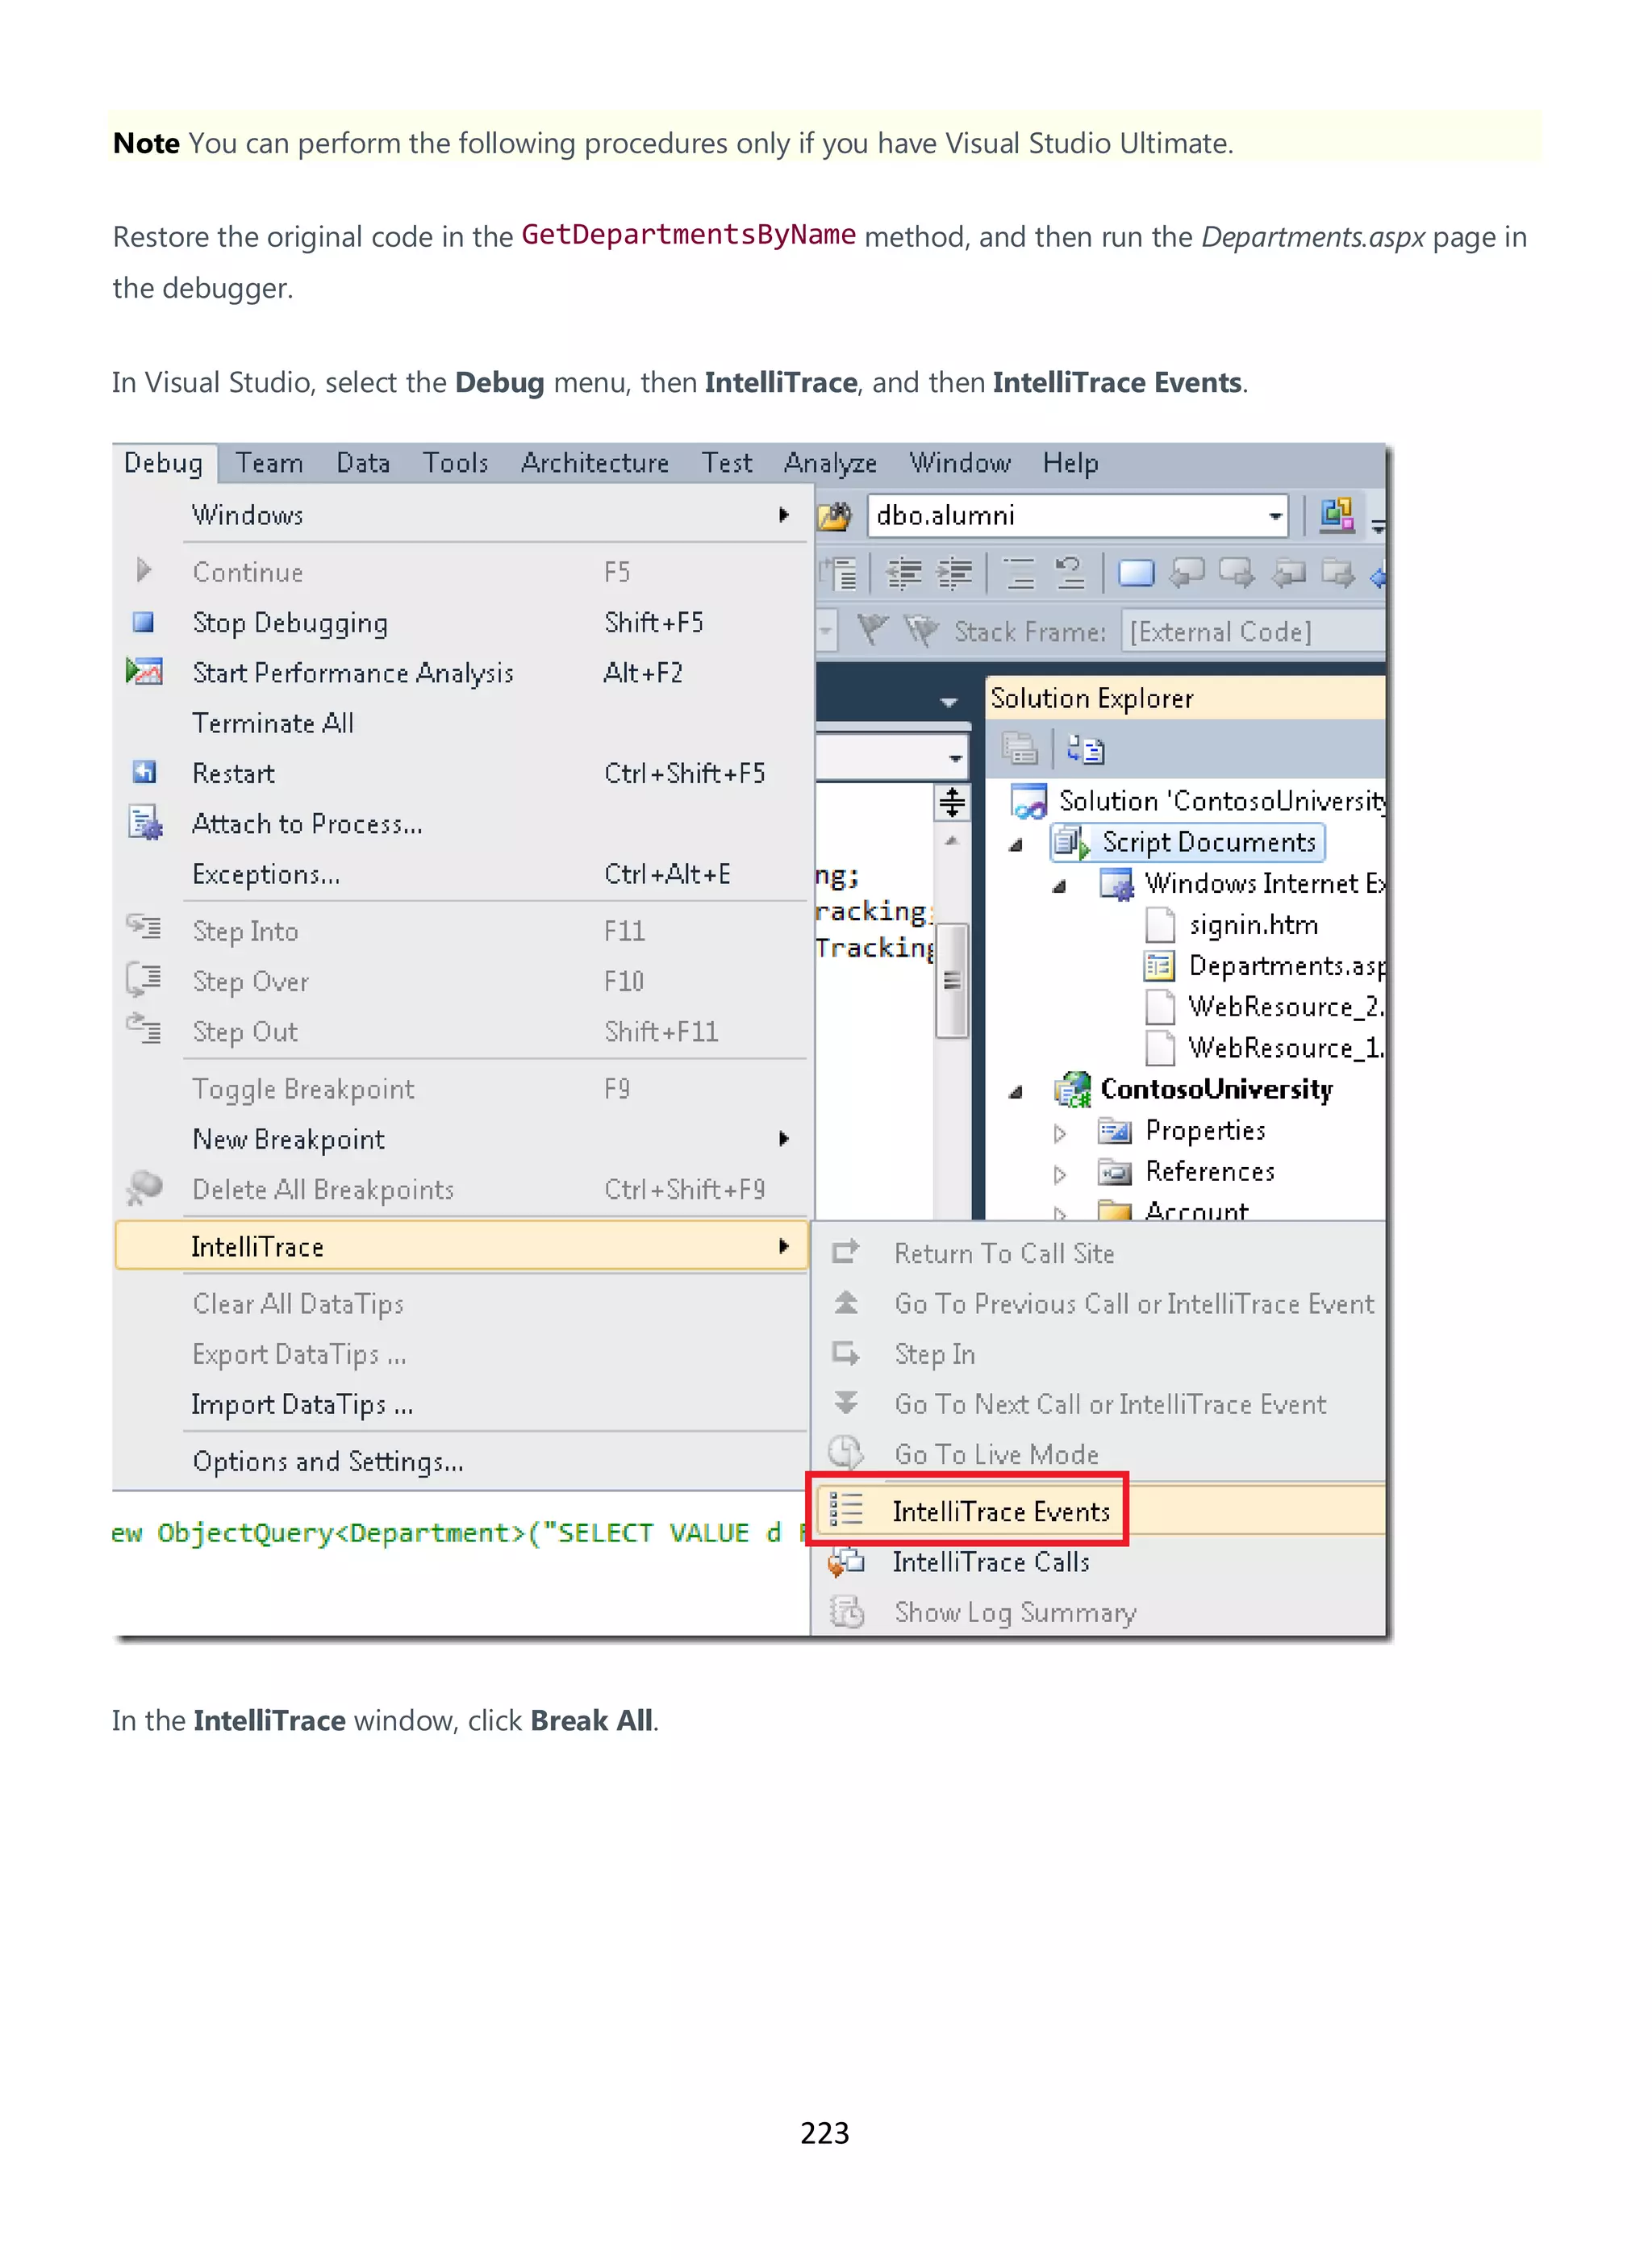Select Departments.aspx in Script Documents
Image resolution: width=1652 pixels, height=2260 pixels.
click(1266, 967)
